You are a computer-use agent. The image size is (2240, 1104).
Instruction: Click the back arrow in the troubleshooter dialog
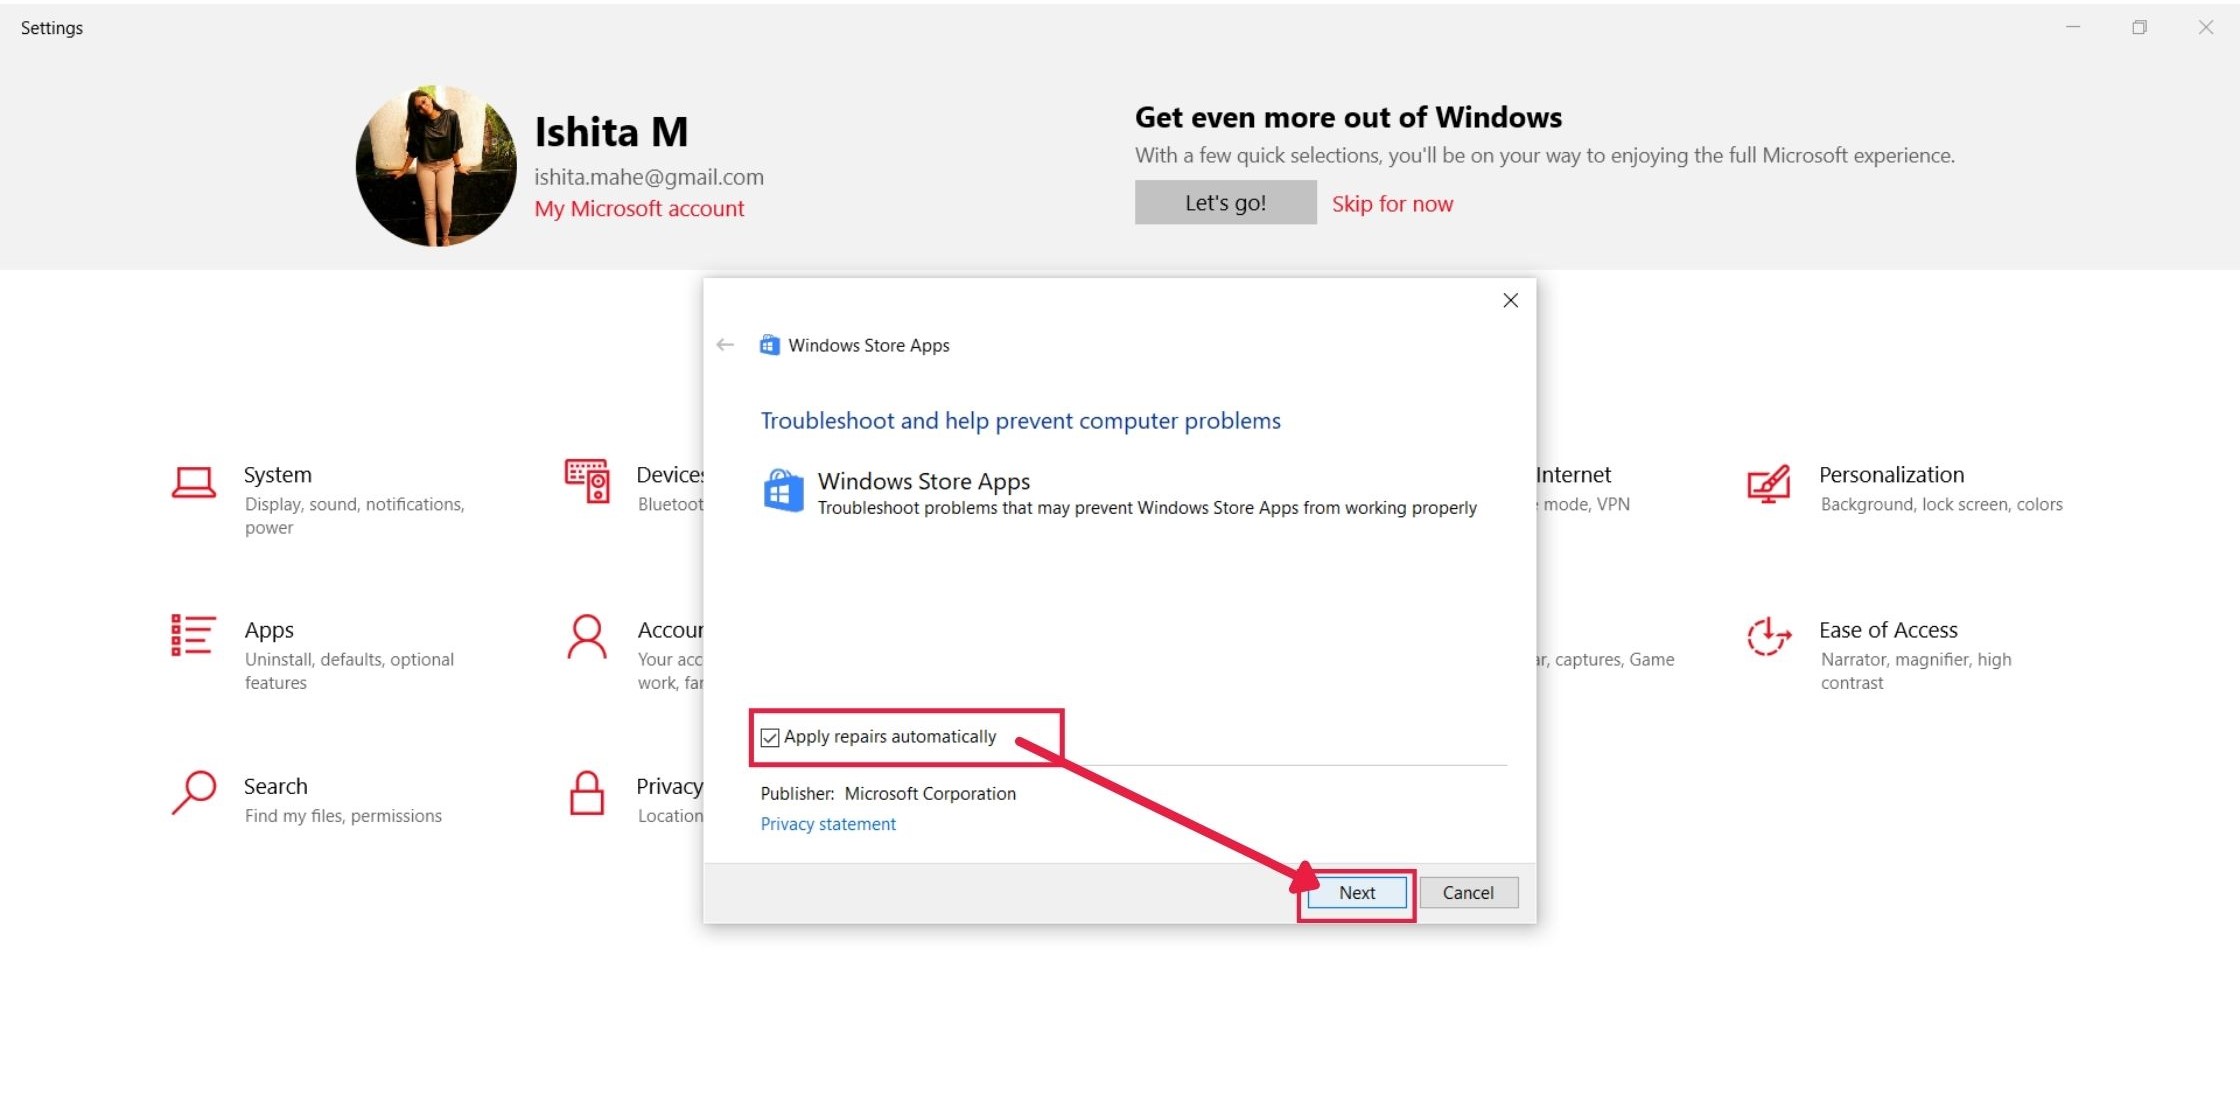[x=724, y=344]
